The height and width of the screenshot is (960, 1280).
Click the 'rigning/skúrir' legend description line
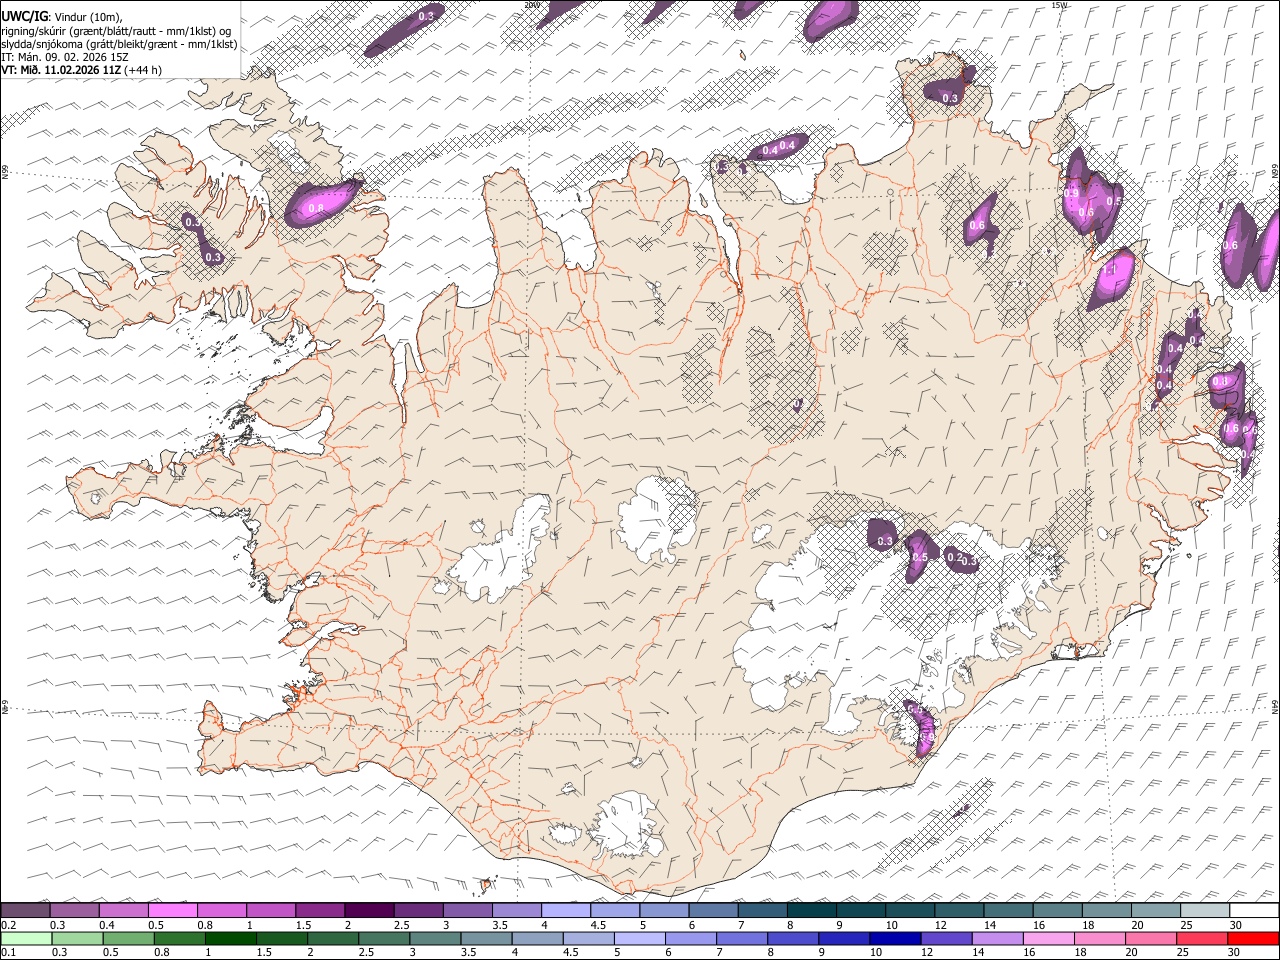pos(116,30)
